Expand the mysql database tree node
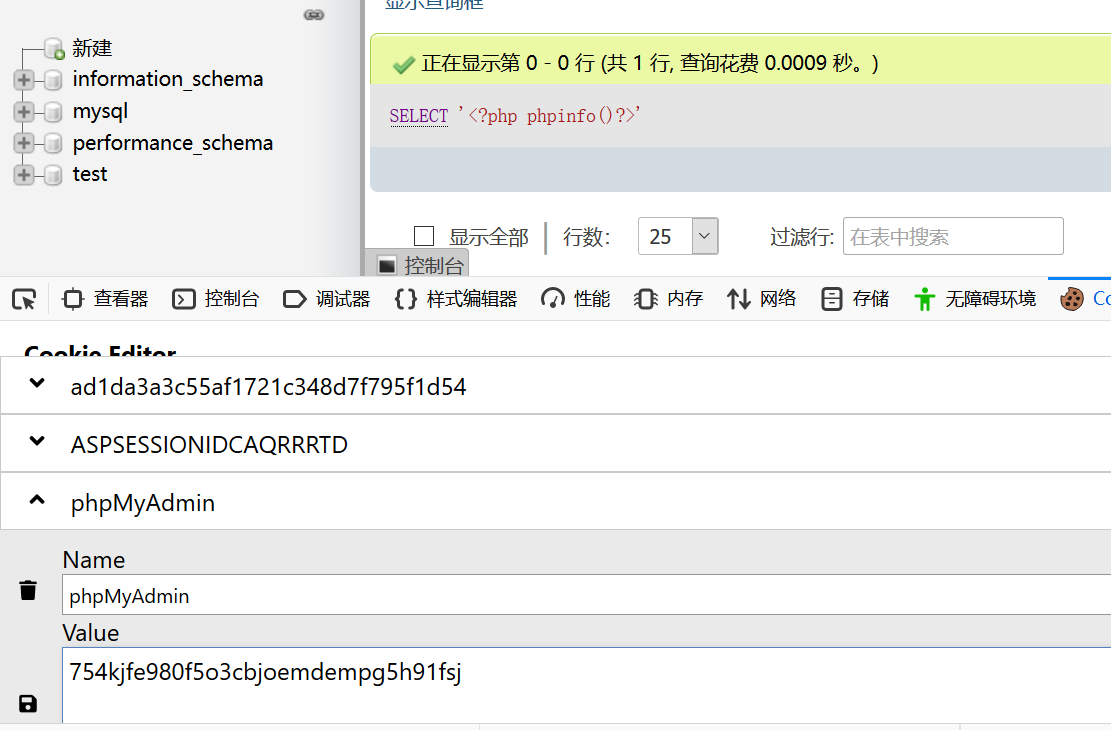This screenshot has width=1111, height=730. click(24, 112)
